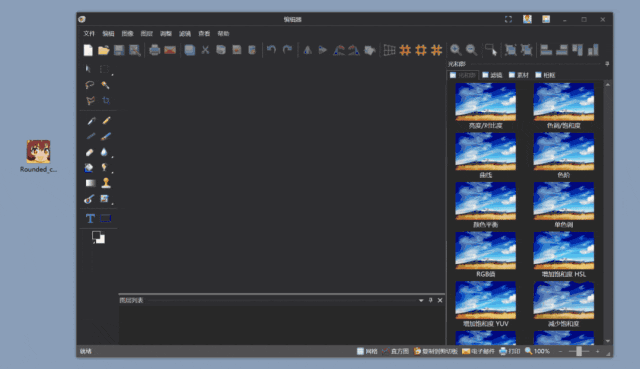Toggle the 直方图 histogram in status bar

coord(396,351)
